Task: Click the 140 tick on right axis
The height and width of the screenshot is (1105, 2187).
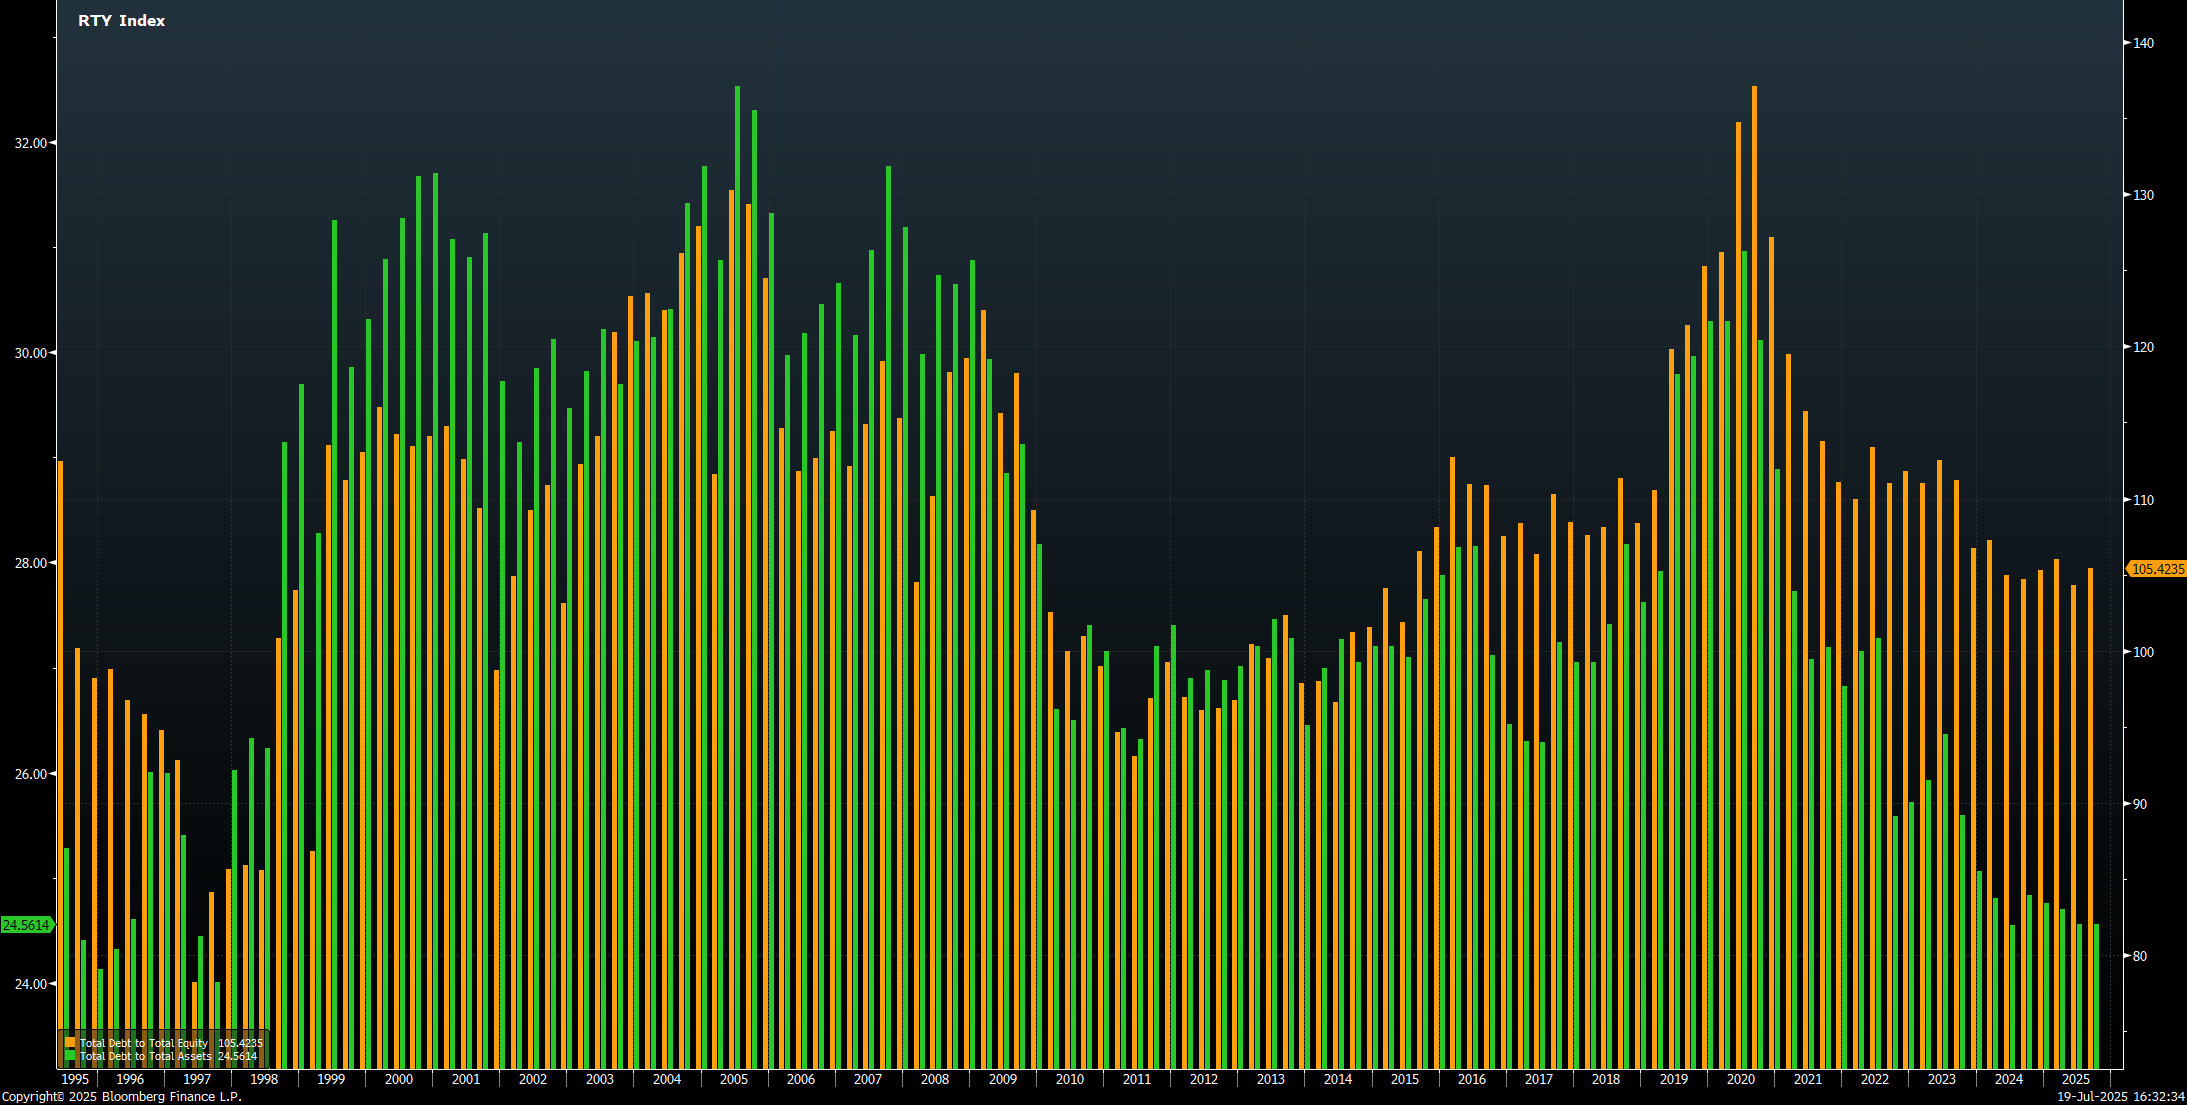Action: (2143, 43)
